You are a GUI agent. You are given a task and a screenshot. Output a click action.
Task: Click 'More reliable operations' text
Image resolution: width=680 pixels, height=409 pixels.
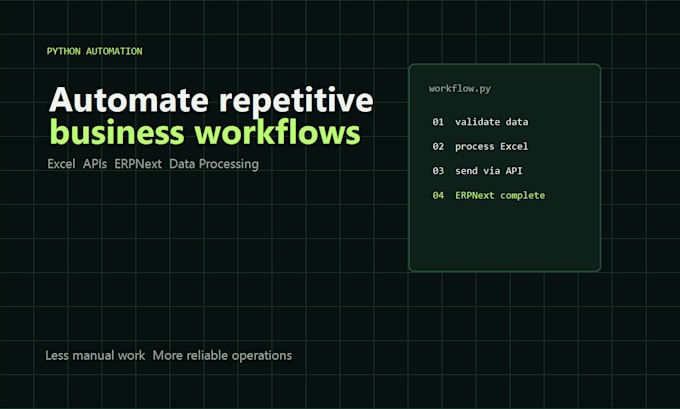[222, 356]
